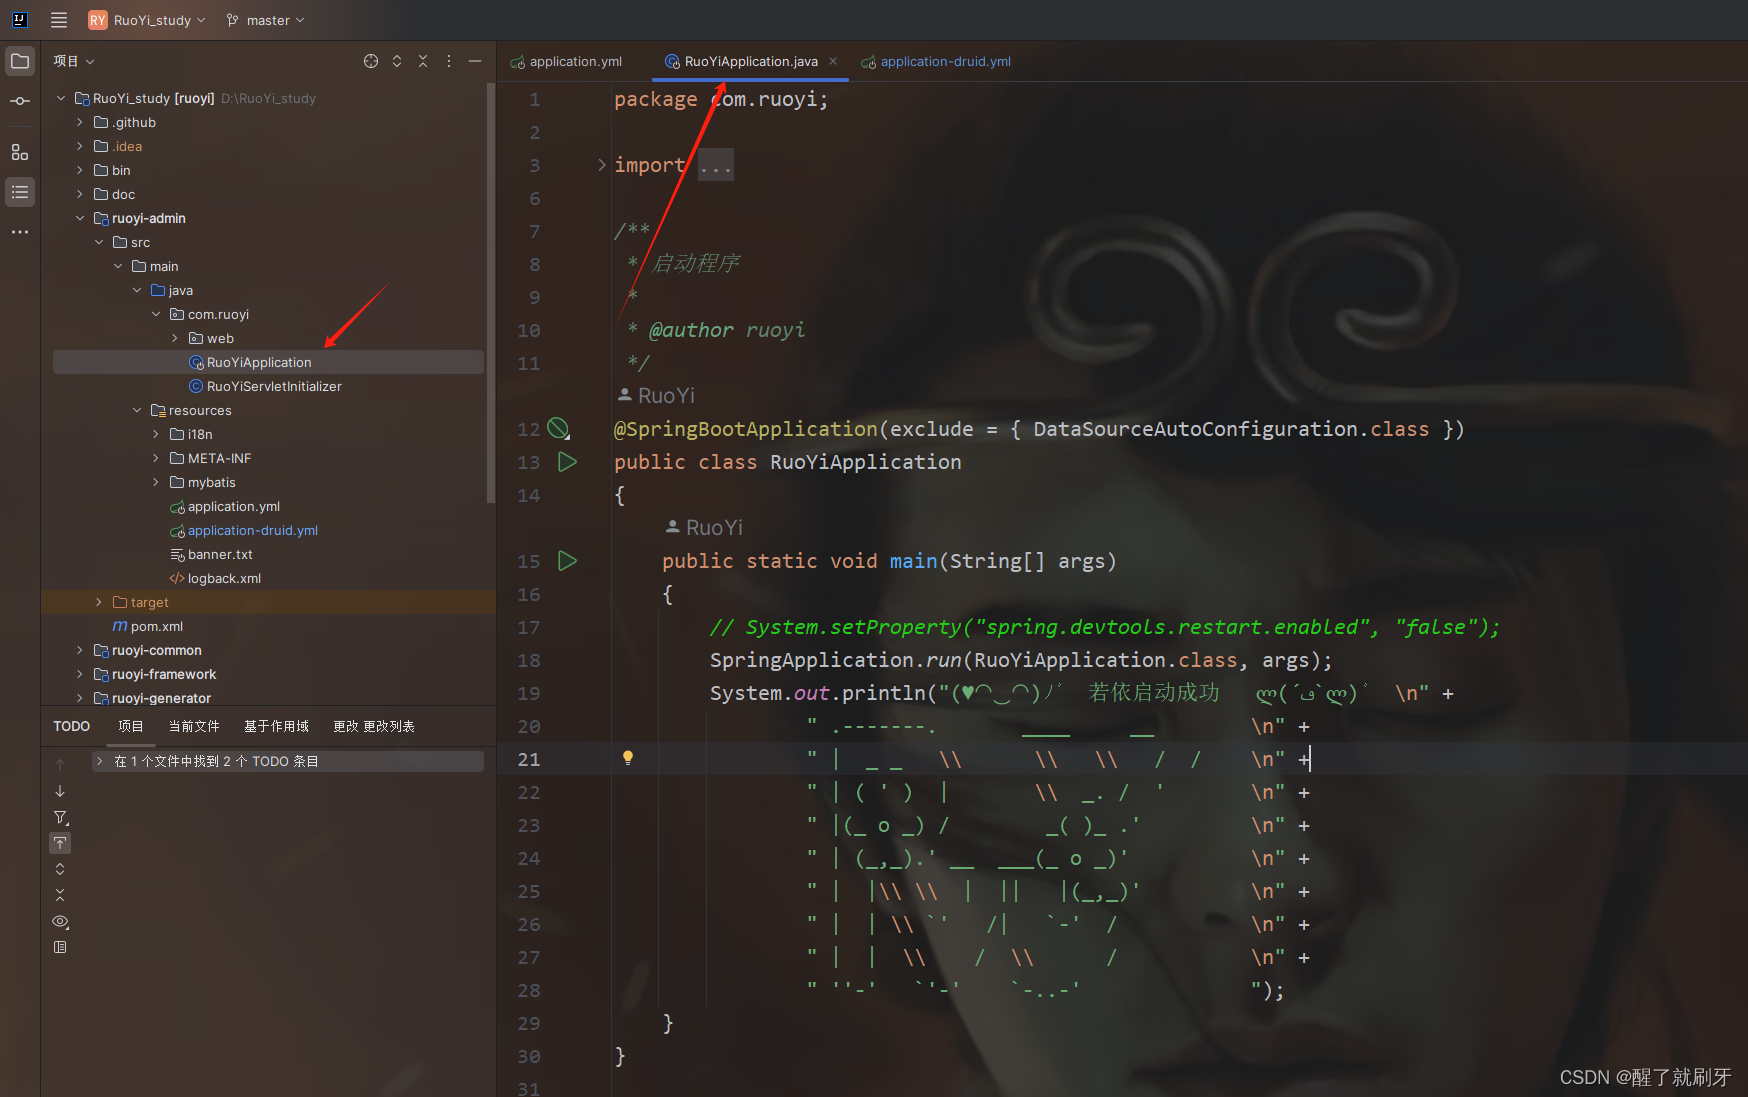The image size is (1748, 1097).
Task: Click the folded import ellipsis placeholder
Action: [x=716, y=165]
